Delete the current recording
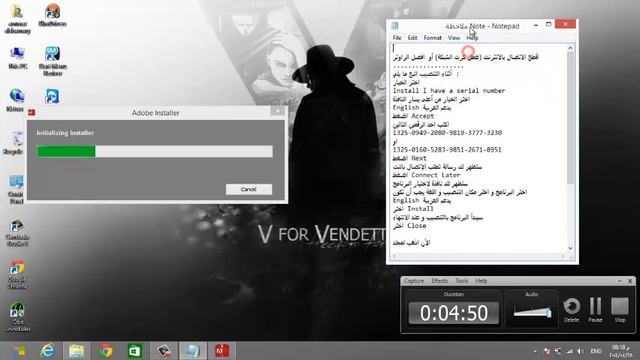Viewport: 640px width, 360px height. [x=571, y=309]
